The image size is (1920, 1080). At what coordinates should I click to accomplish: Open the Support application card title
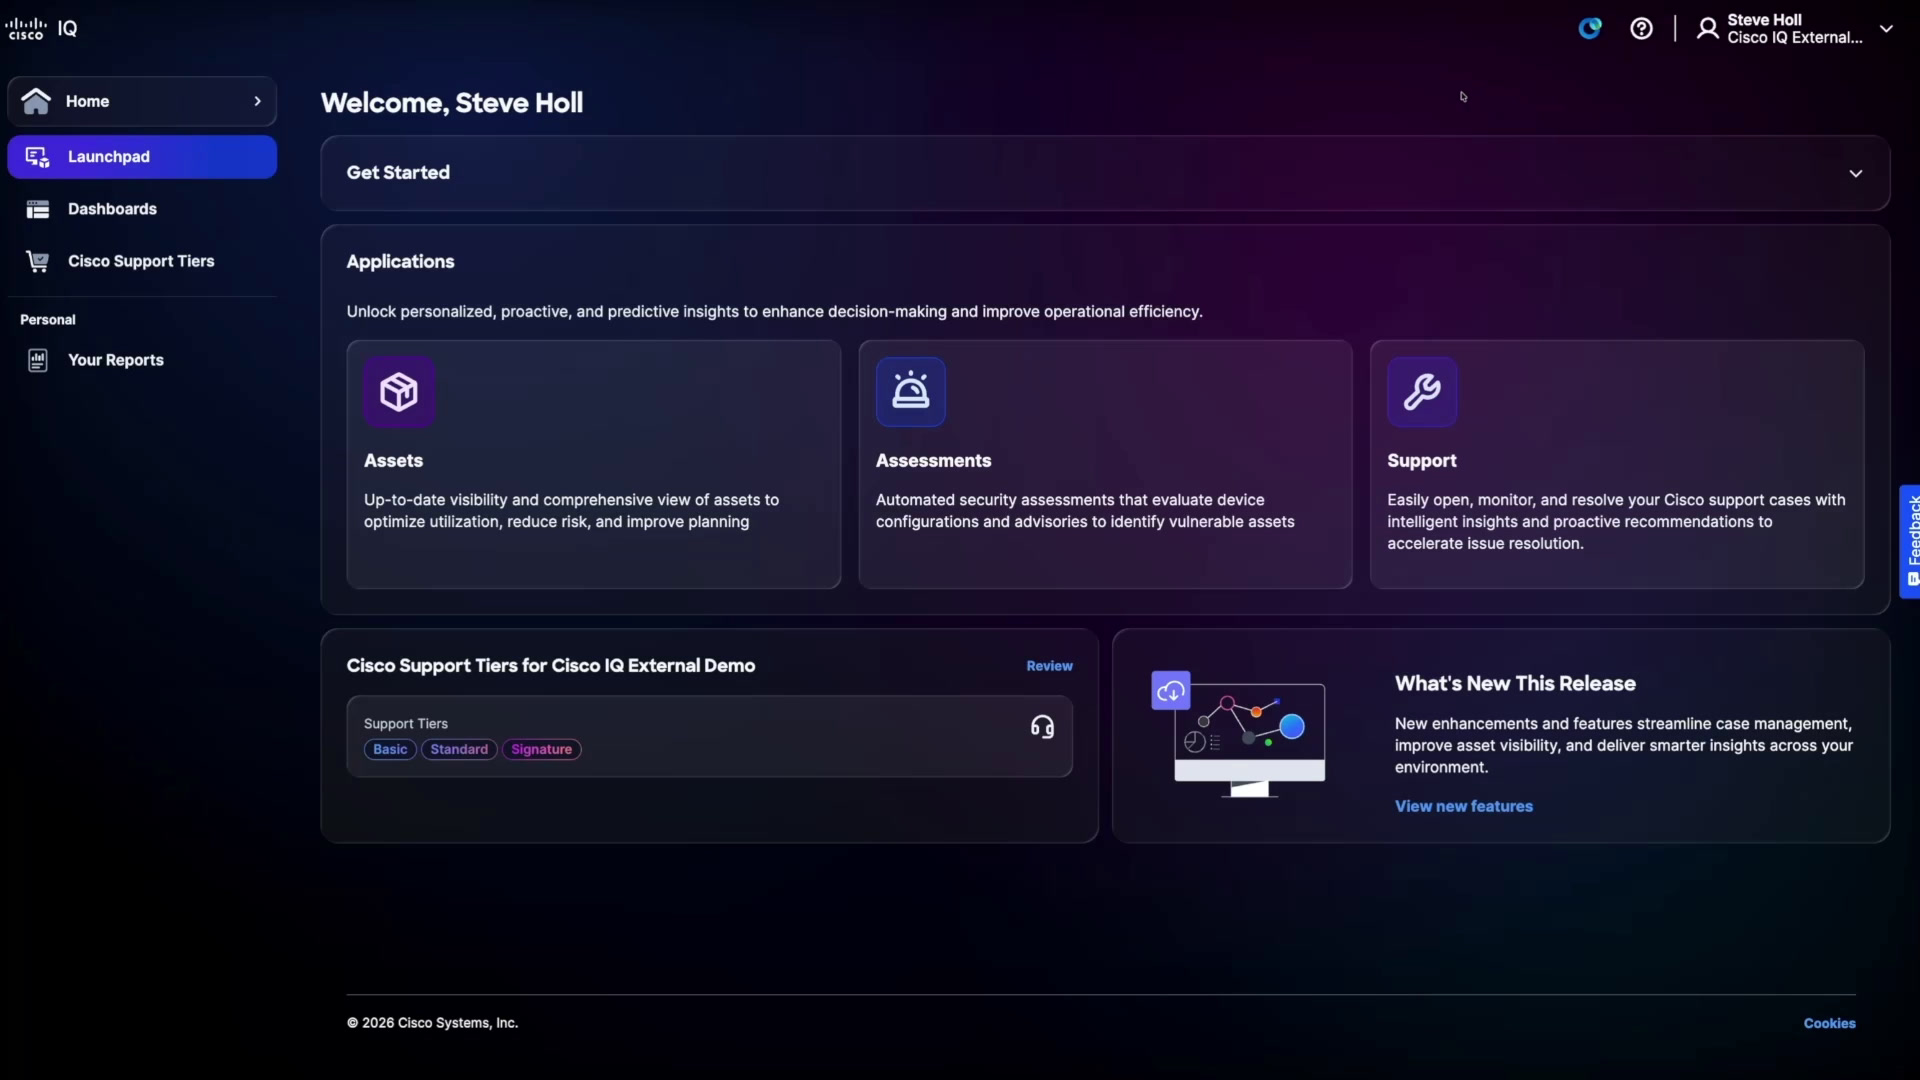tap(1421, 461)
